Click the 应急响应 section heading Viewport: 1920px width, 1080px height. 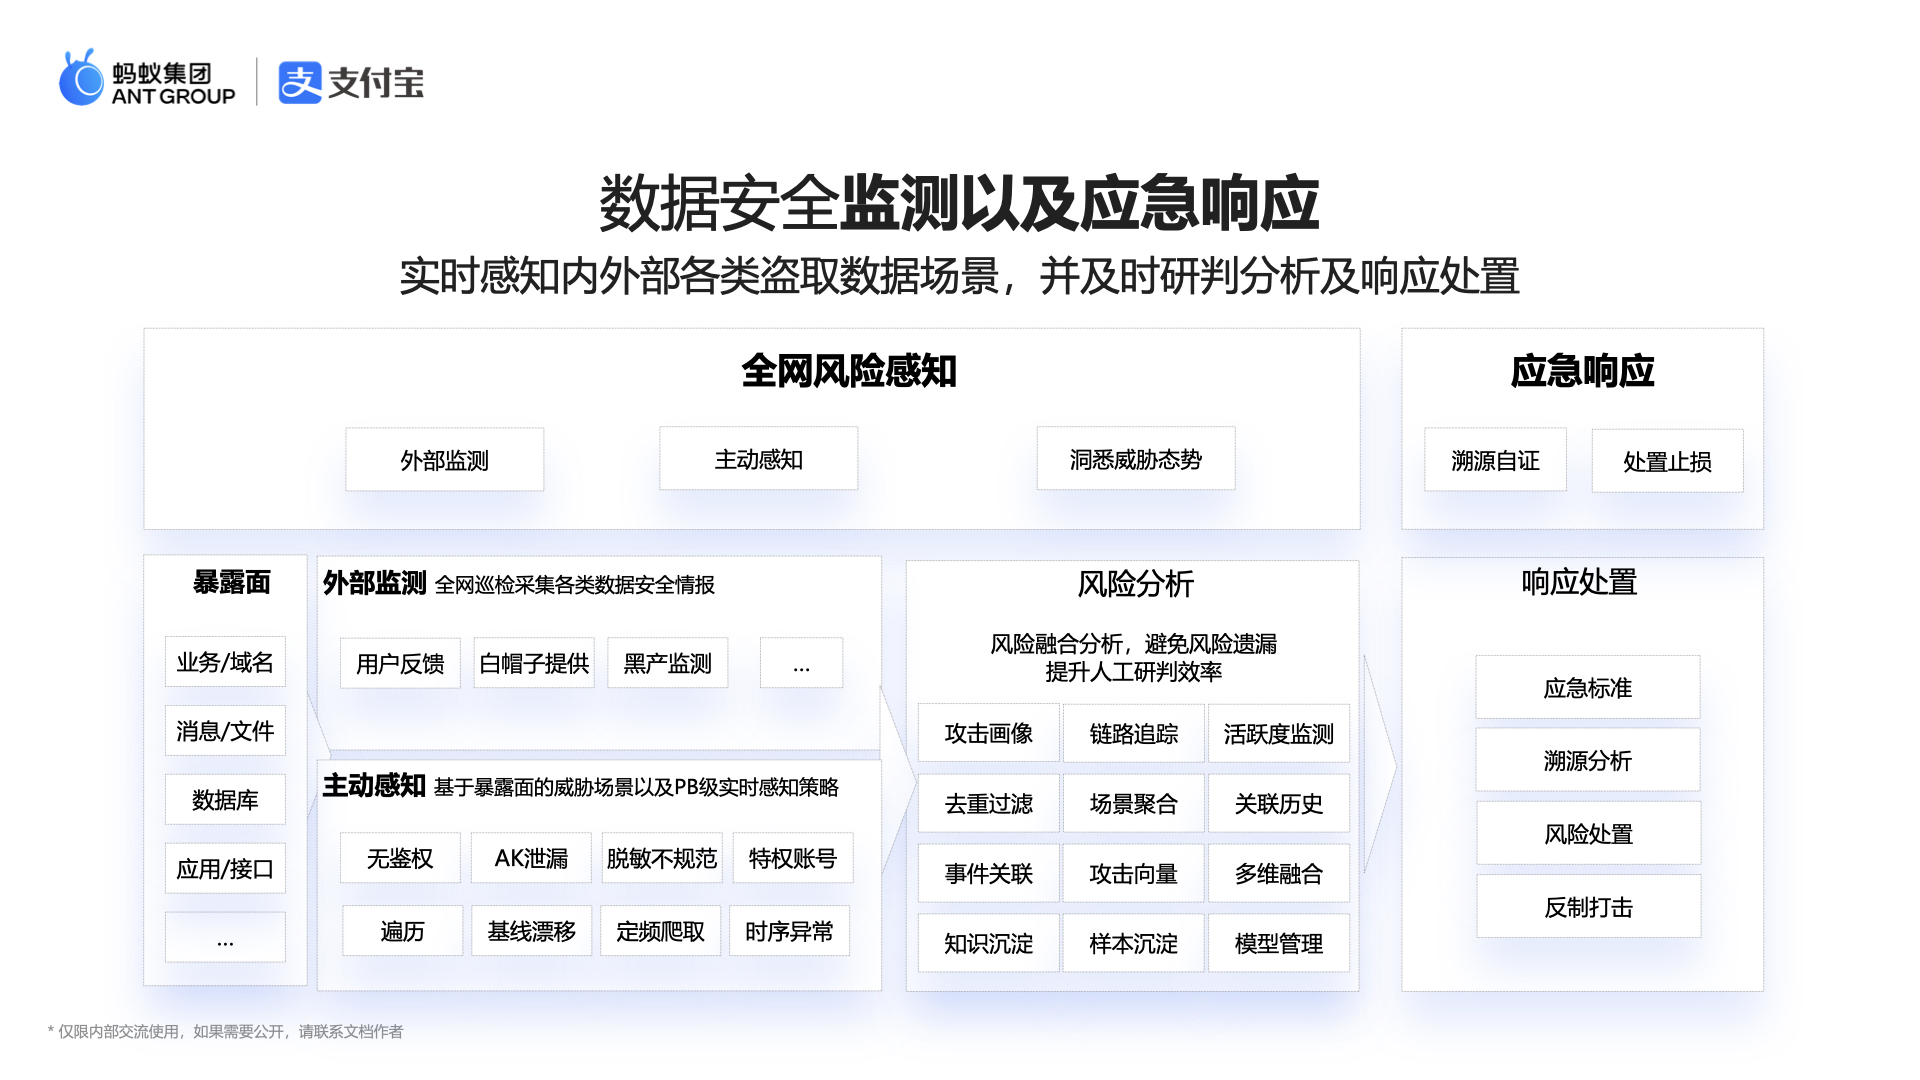[1582, 371]
